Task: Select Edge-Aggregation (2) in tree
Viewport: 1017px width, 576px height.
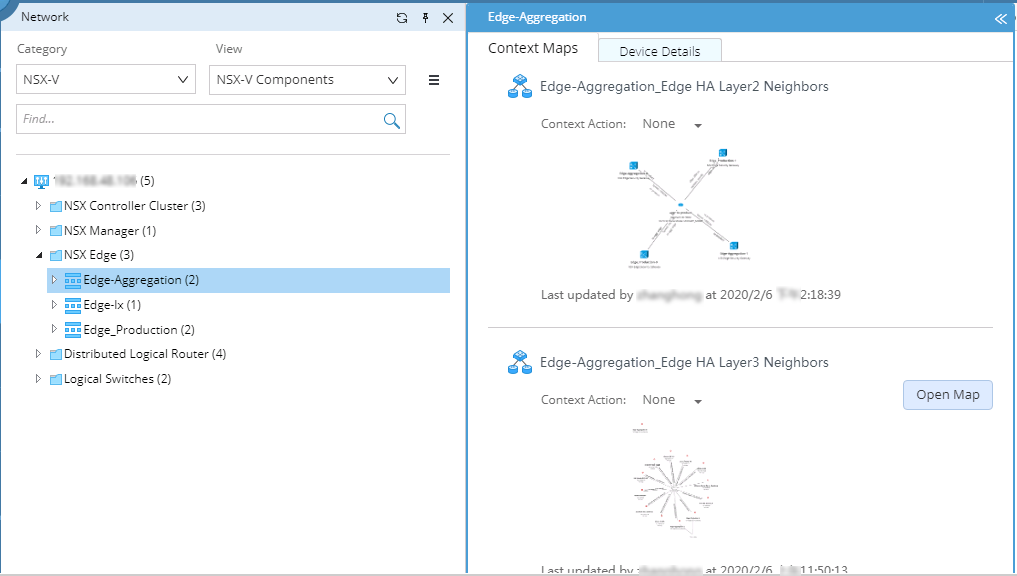Action: point(141,280)
